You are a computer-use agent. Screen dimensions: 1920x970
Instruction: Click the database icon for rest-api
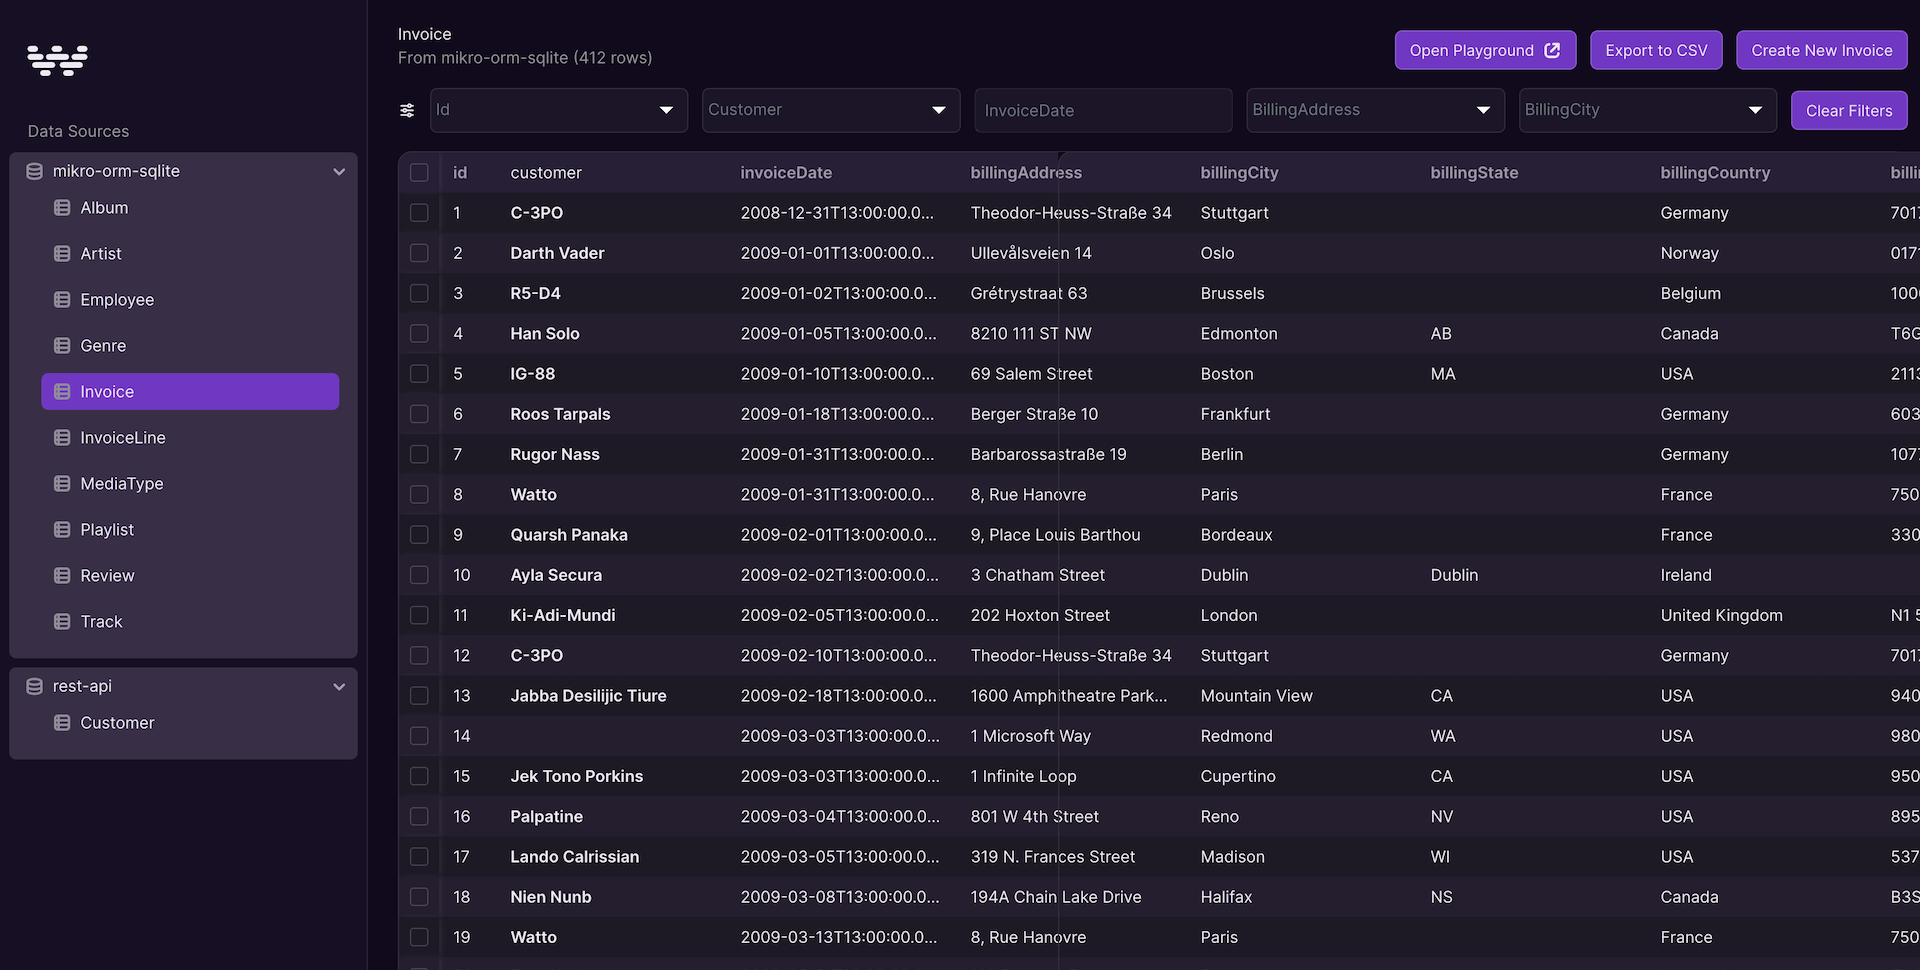click(x=34, y=686)
